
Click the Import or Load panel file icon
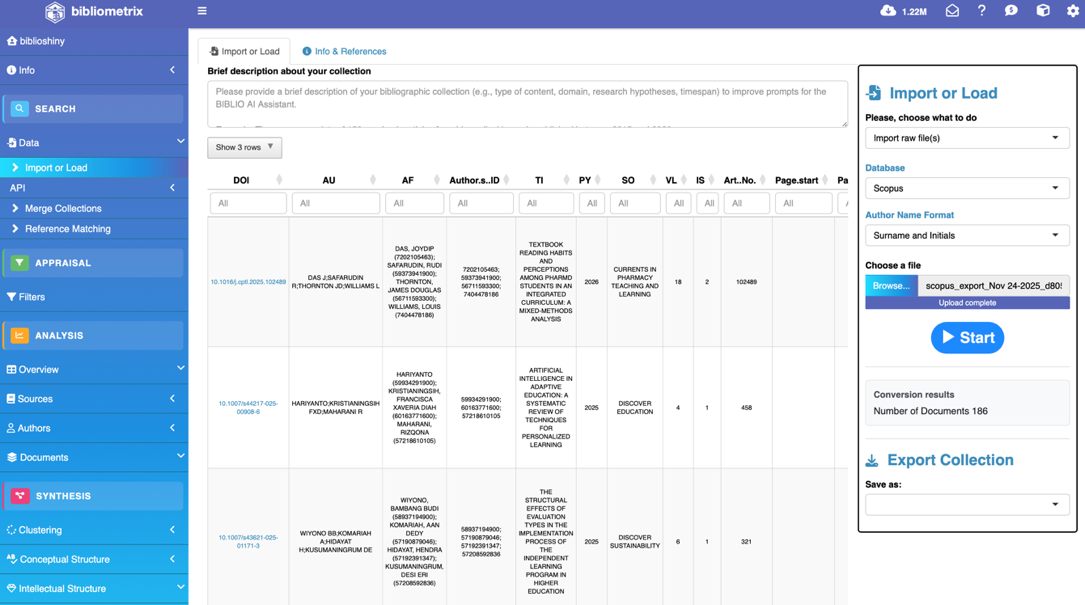click(x=873, y=93)
